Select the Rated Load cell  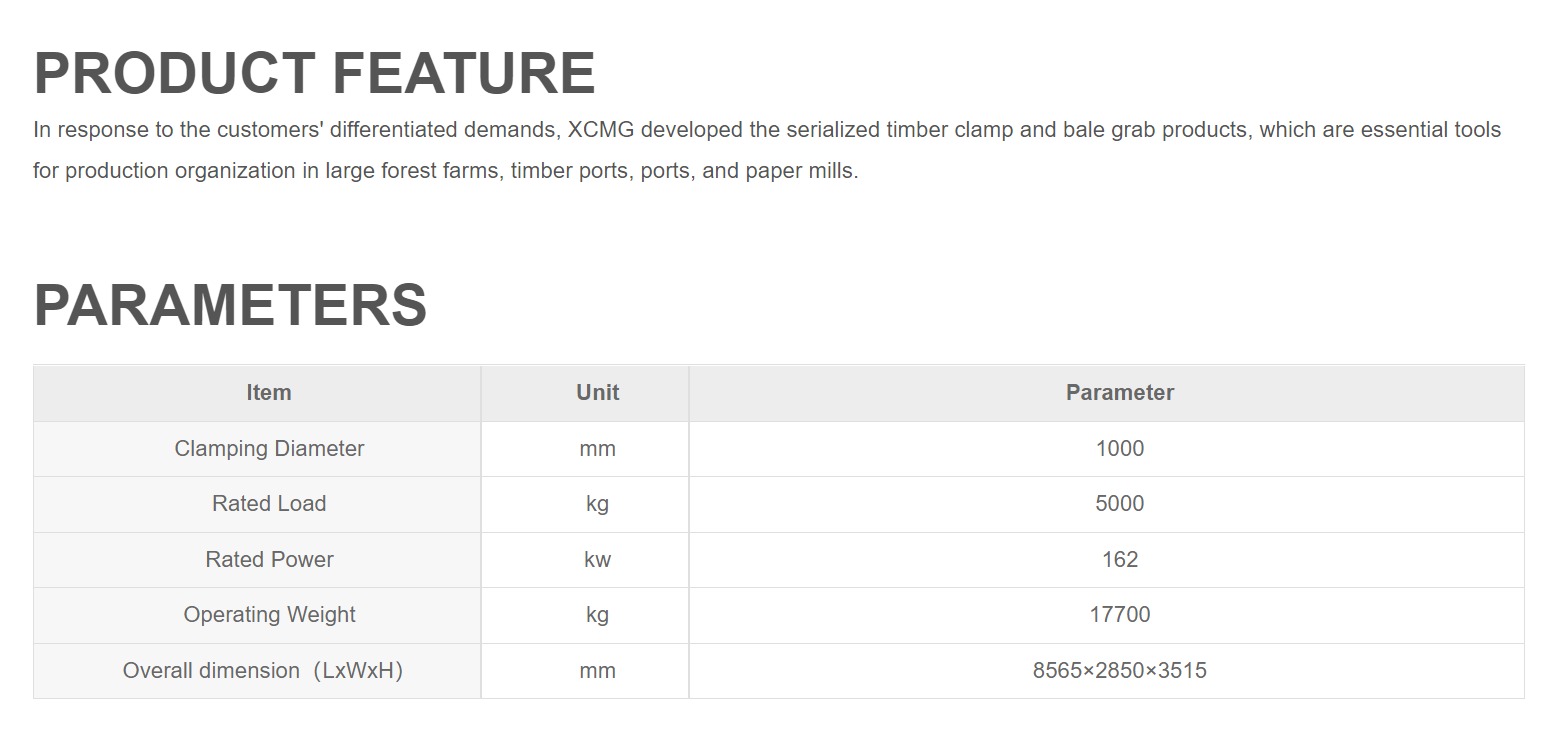pyautogui.click(x=269, y=504)
